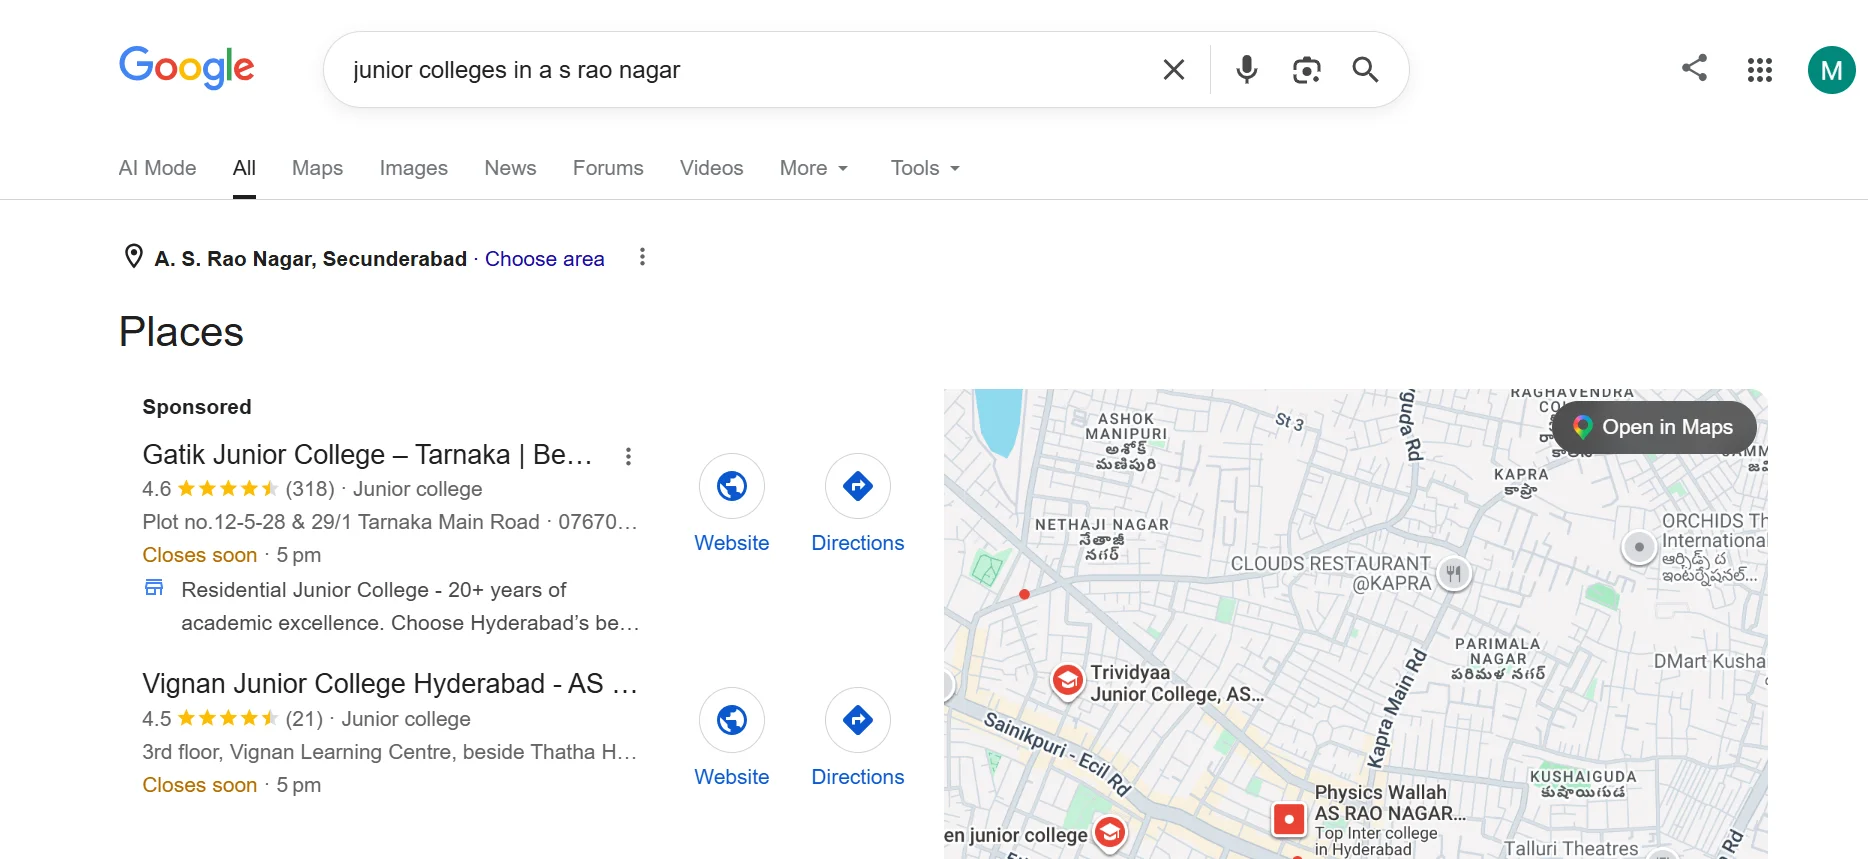
Task: Get Directions to Vignan Junior College
Action: tap(857, 738)
